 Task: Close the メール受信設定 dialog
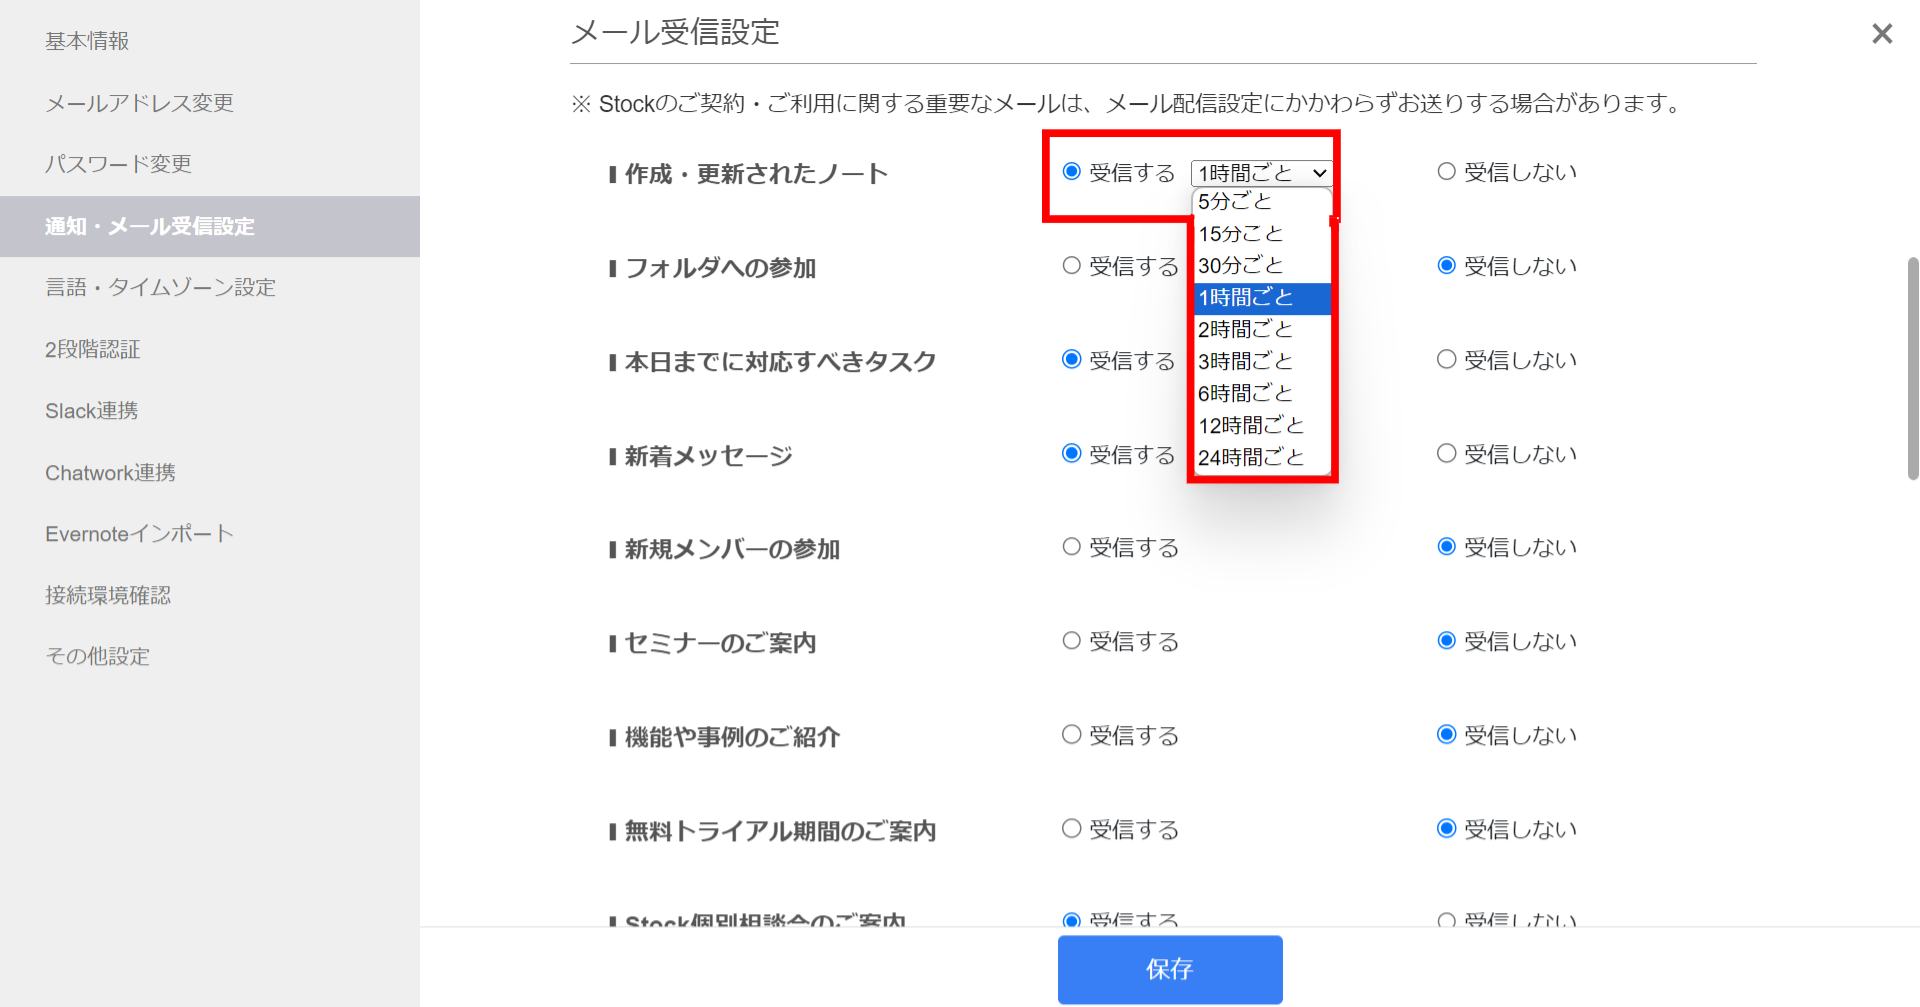pos(1881,33)
